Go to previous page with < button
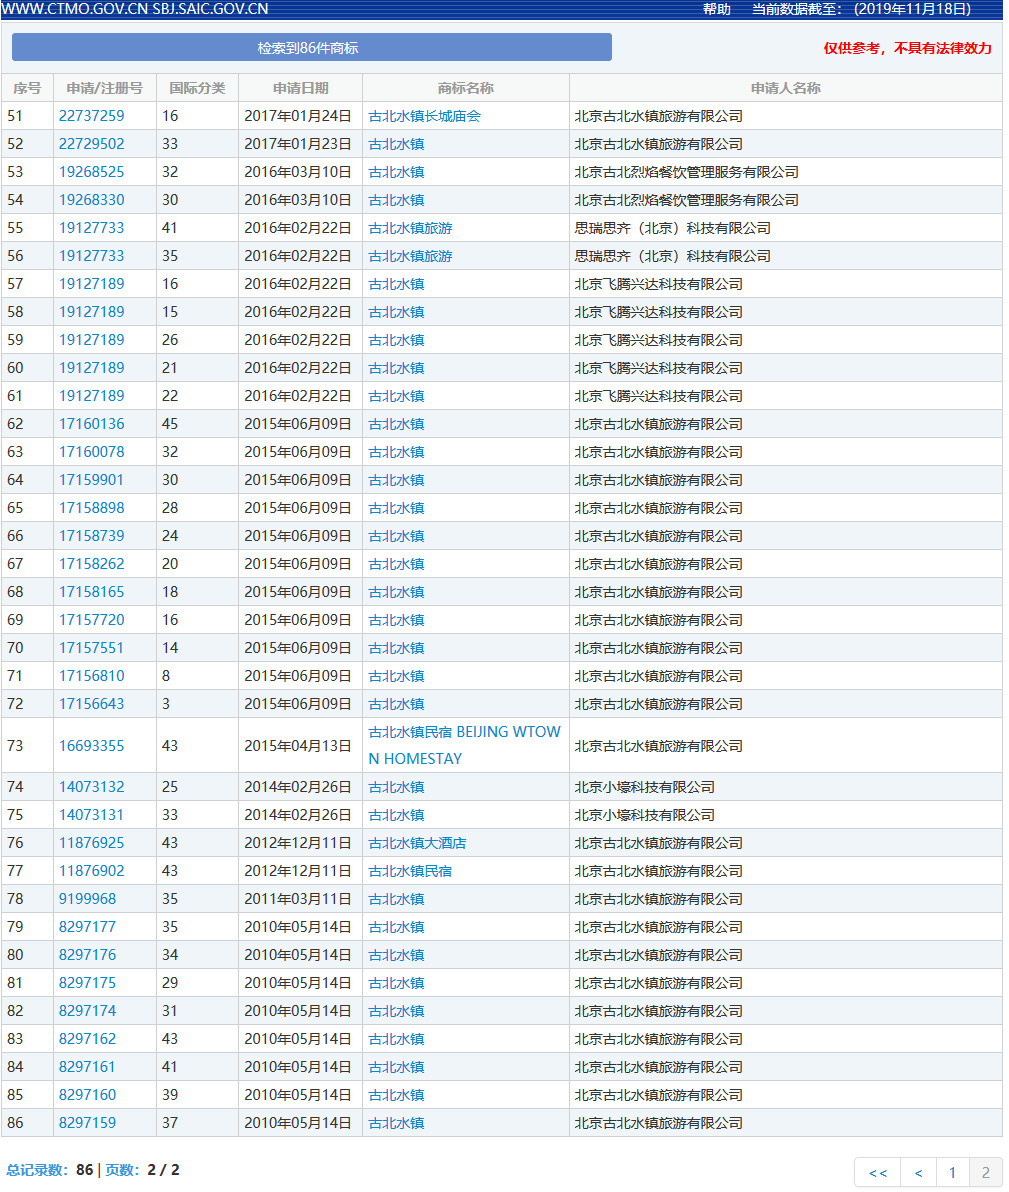The image size is (1009, 1192). 919,1172
